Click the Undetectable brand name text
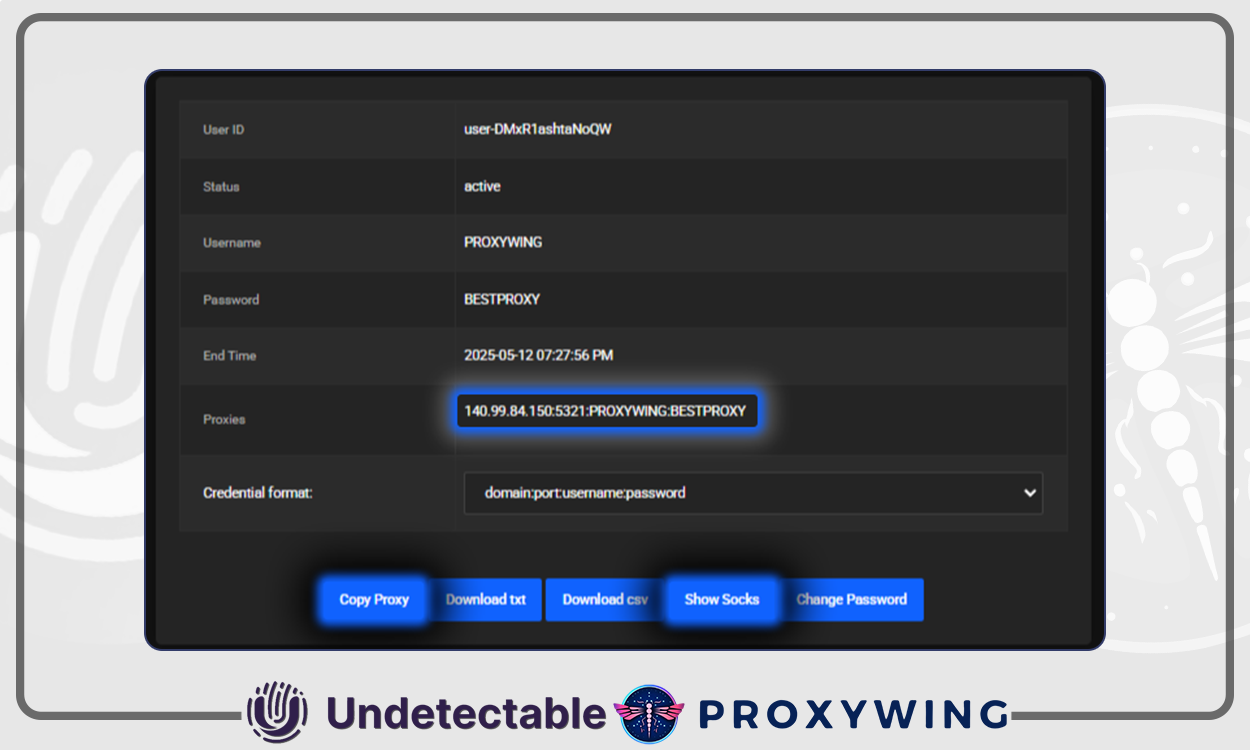Viewport: 1250px width, 750px height. [x=466, y=714]
